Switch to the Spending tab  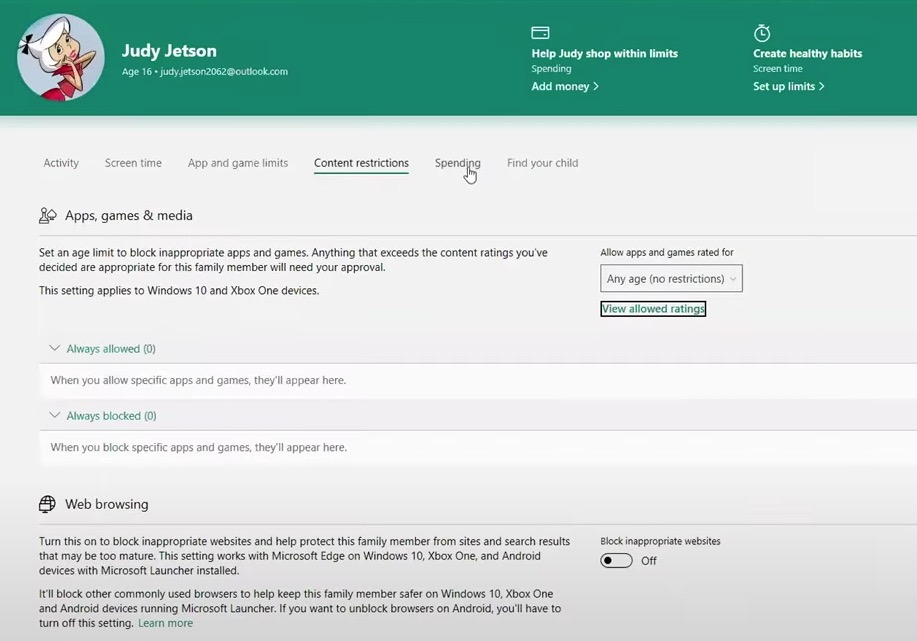click(456, 163)
